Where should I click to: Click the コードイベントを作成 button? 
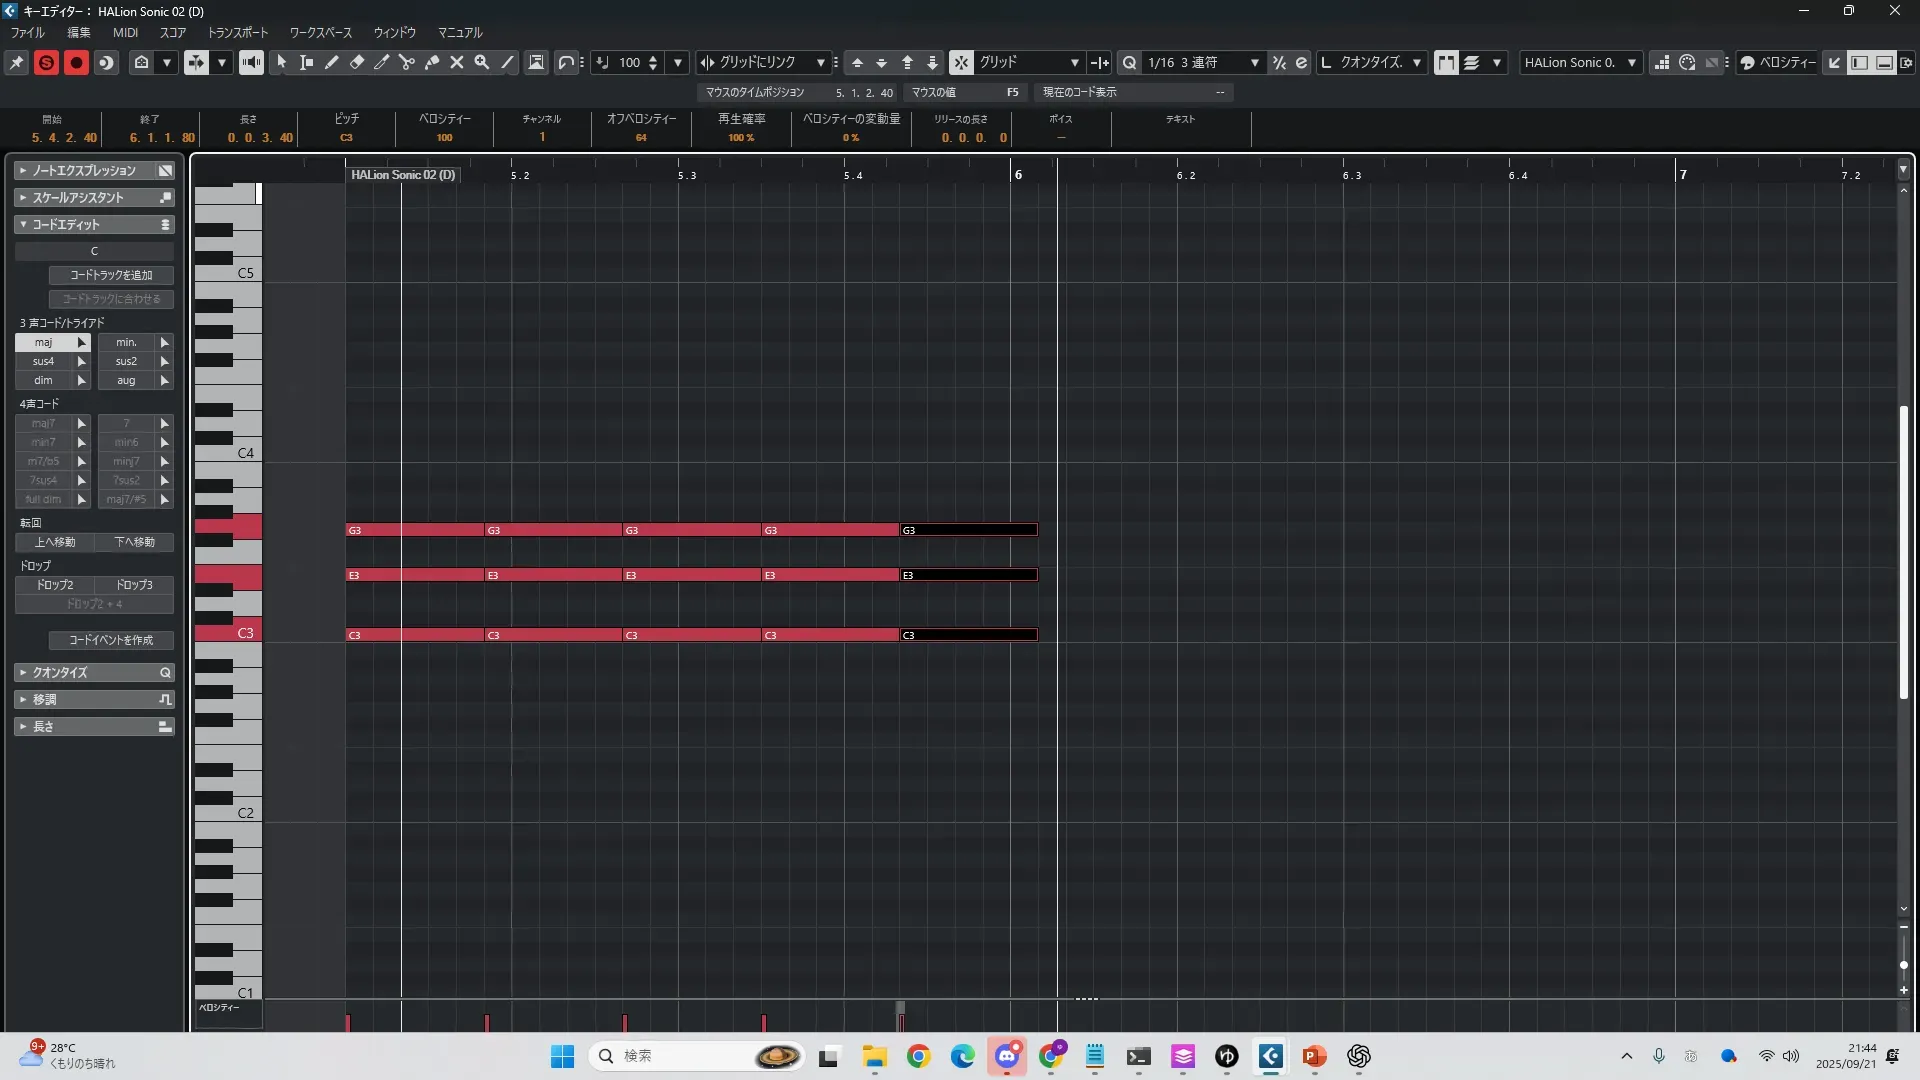tap(111, 640)
